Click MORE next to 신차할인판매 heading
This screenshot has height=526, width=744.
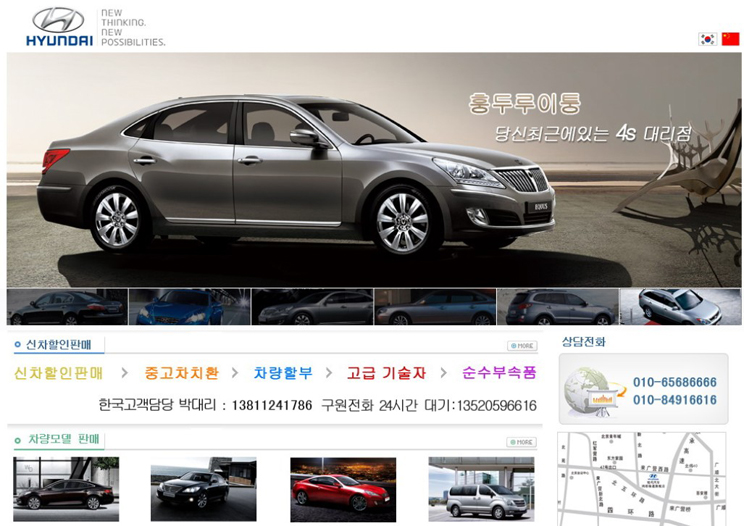[522, 346]
